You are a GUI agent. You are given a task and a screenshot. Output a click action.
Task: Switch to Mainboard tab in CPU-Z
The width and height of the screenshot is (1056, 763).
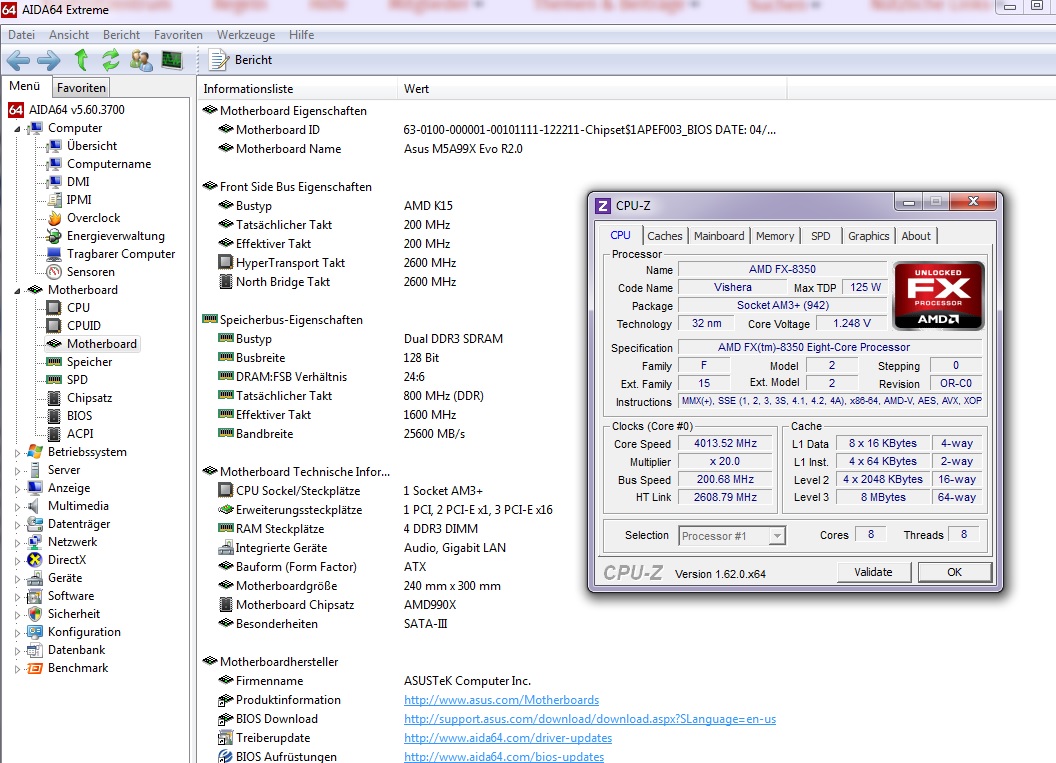(719, 236)
